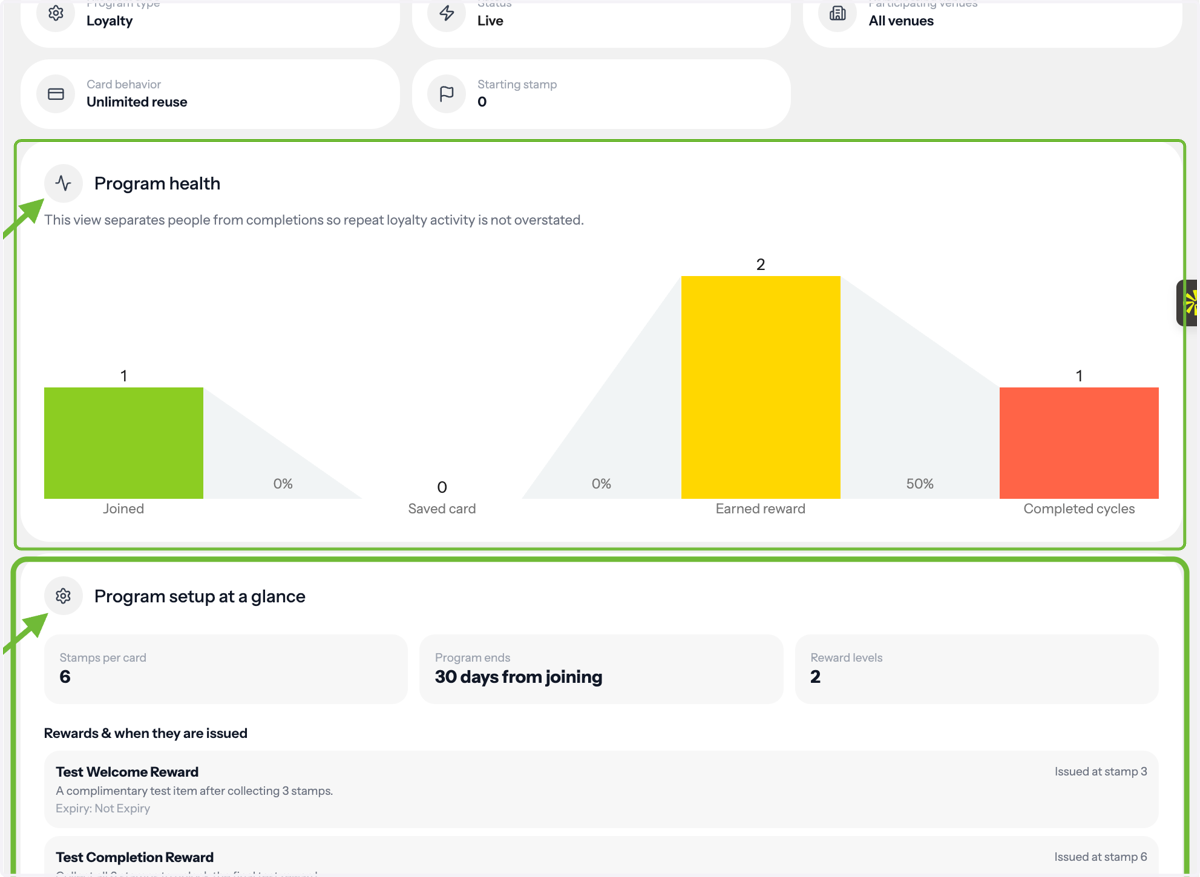Click the yellow Earned reward bar

761,387
